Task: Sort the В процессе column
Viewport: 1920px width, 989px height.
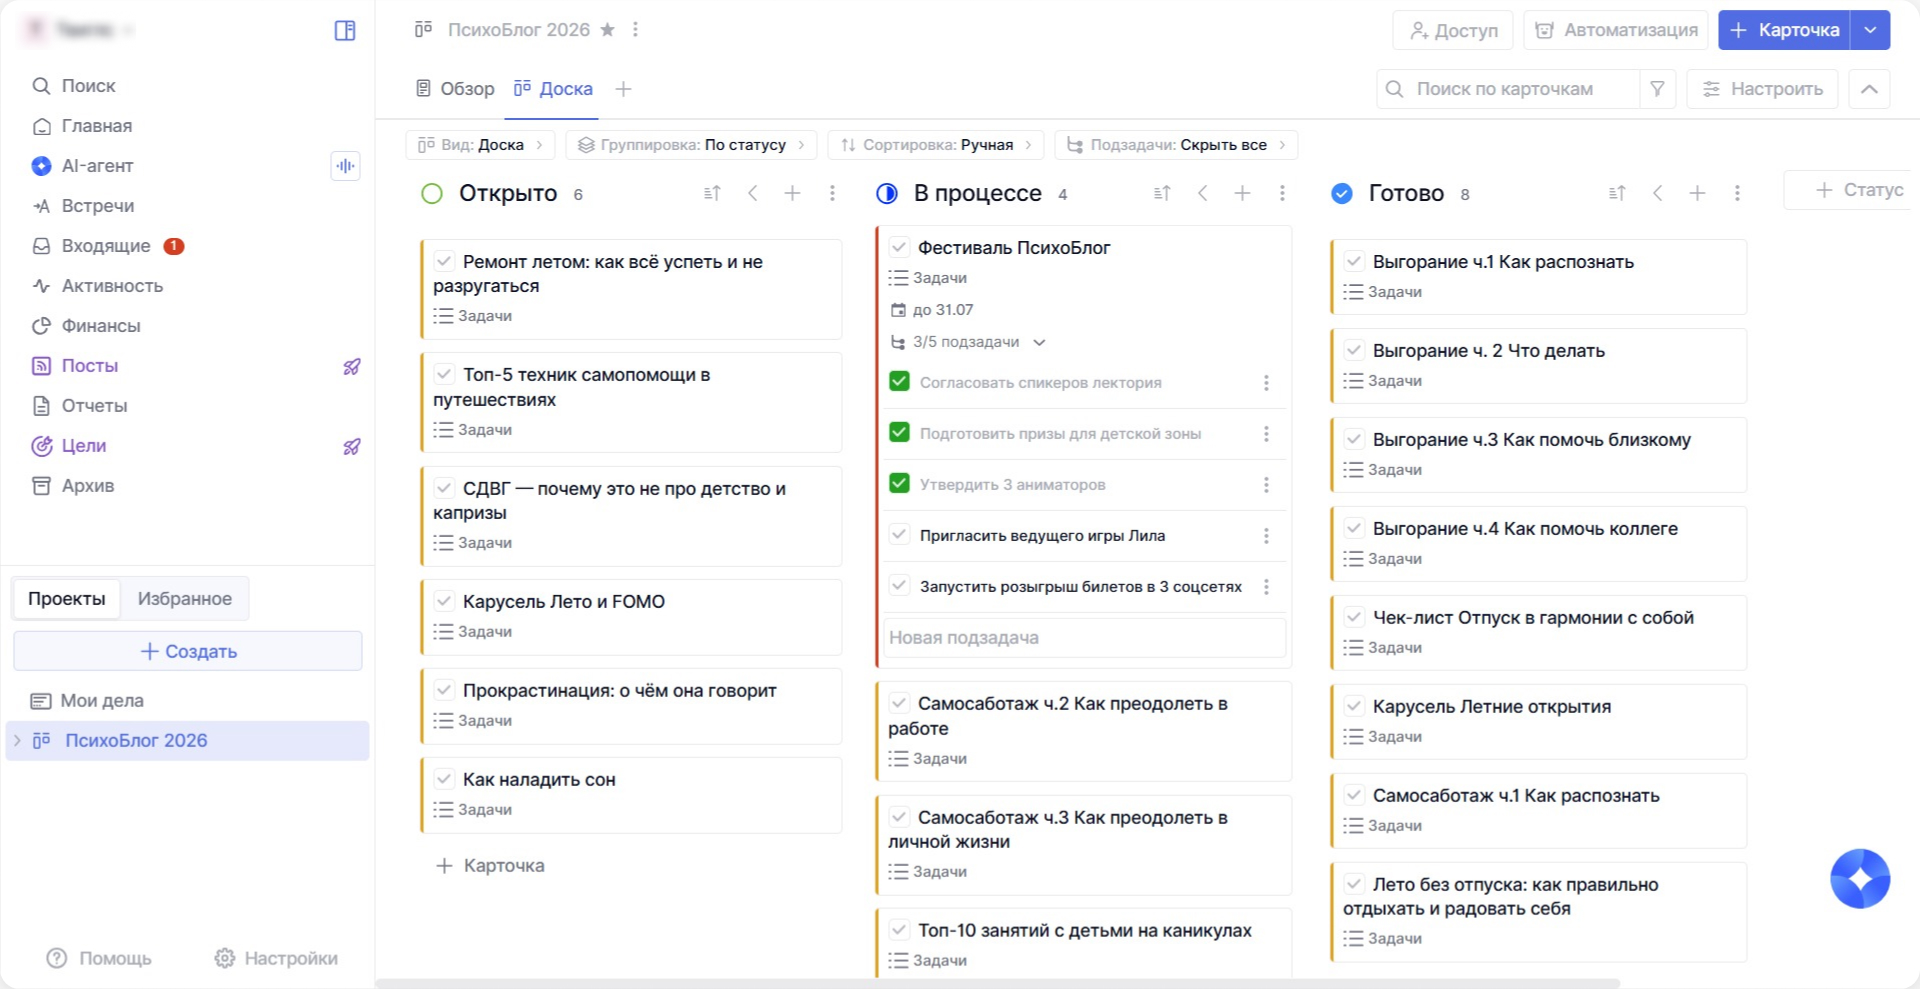Action: click(x=1162, y=193)
